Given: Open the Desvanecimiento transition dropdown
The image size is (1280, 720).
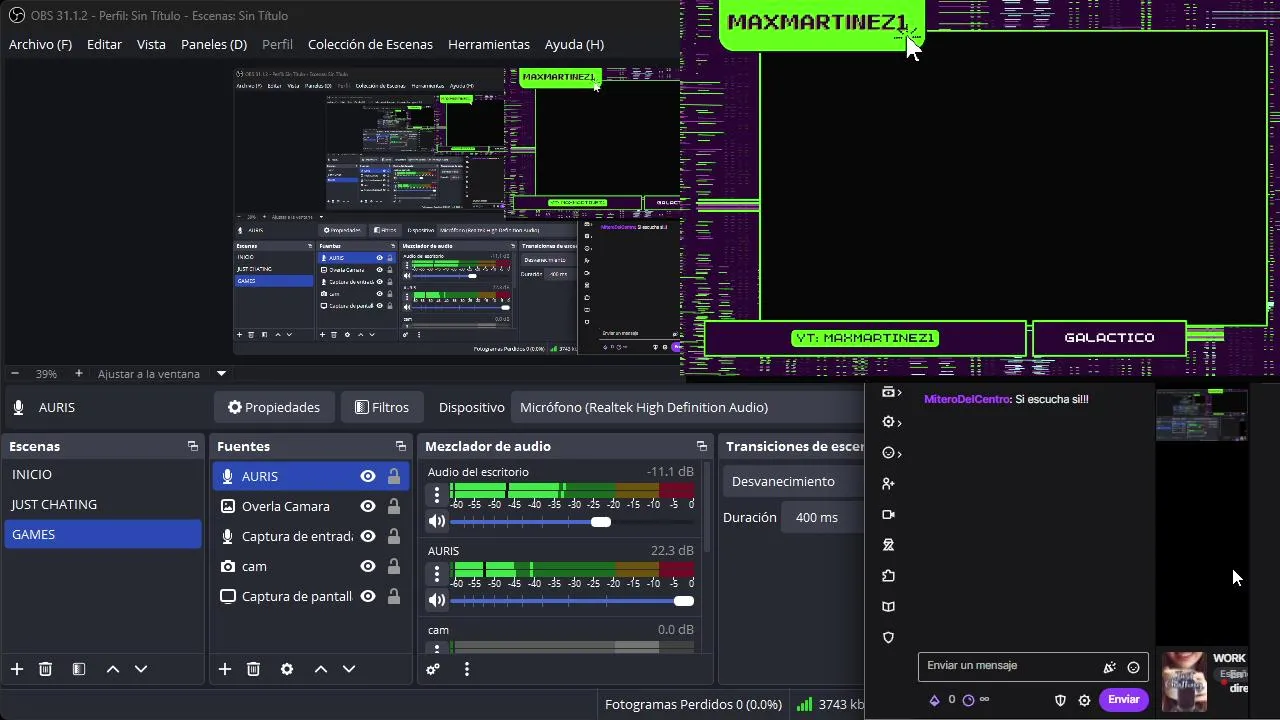Looking at the screenshot, I should [x=794, y=481].
